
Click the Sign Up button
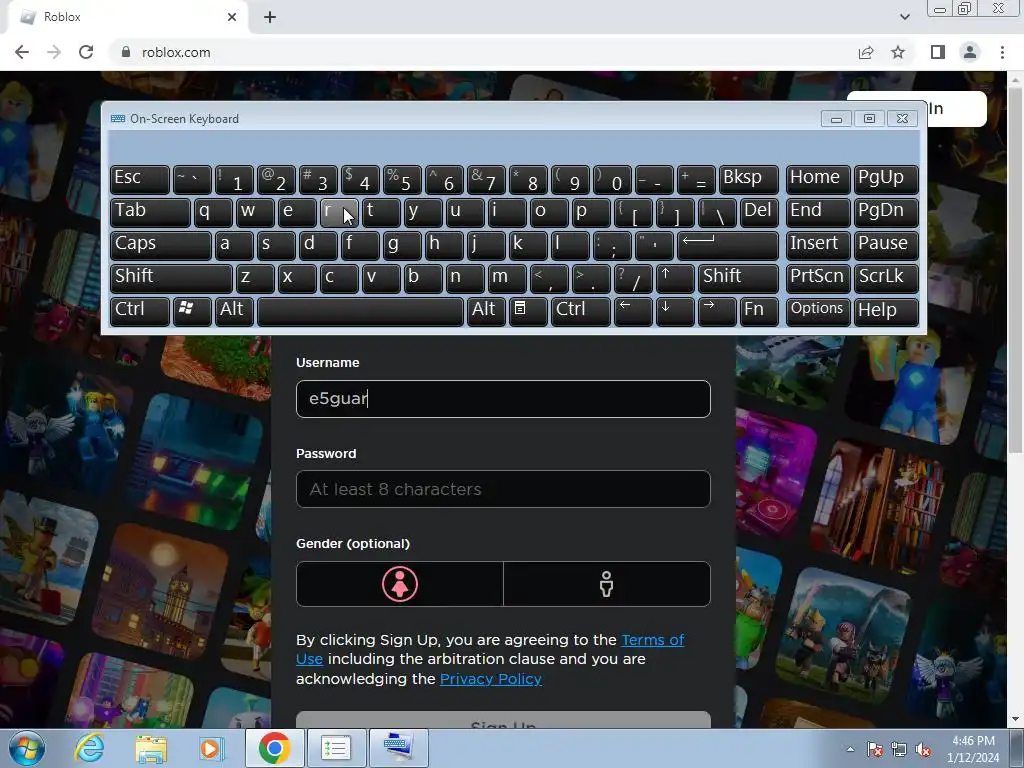[x=503, y=720]
